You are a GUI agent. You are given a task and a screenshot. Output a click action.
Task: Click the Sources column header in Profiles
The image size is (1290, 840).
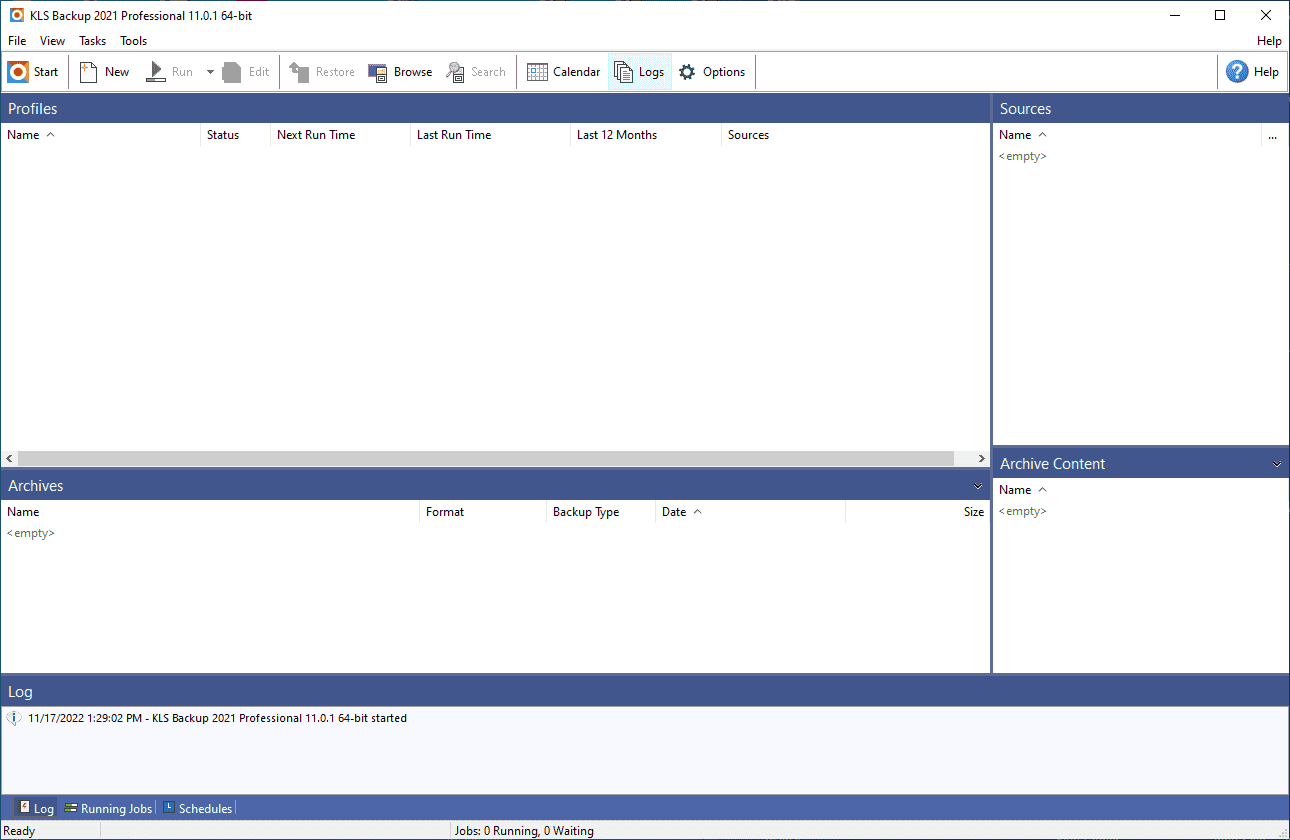click(855, 135)
